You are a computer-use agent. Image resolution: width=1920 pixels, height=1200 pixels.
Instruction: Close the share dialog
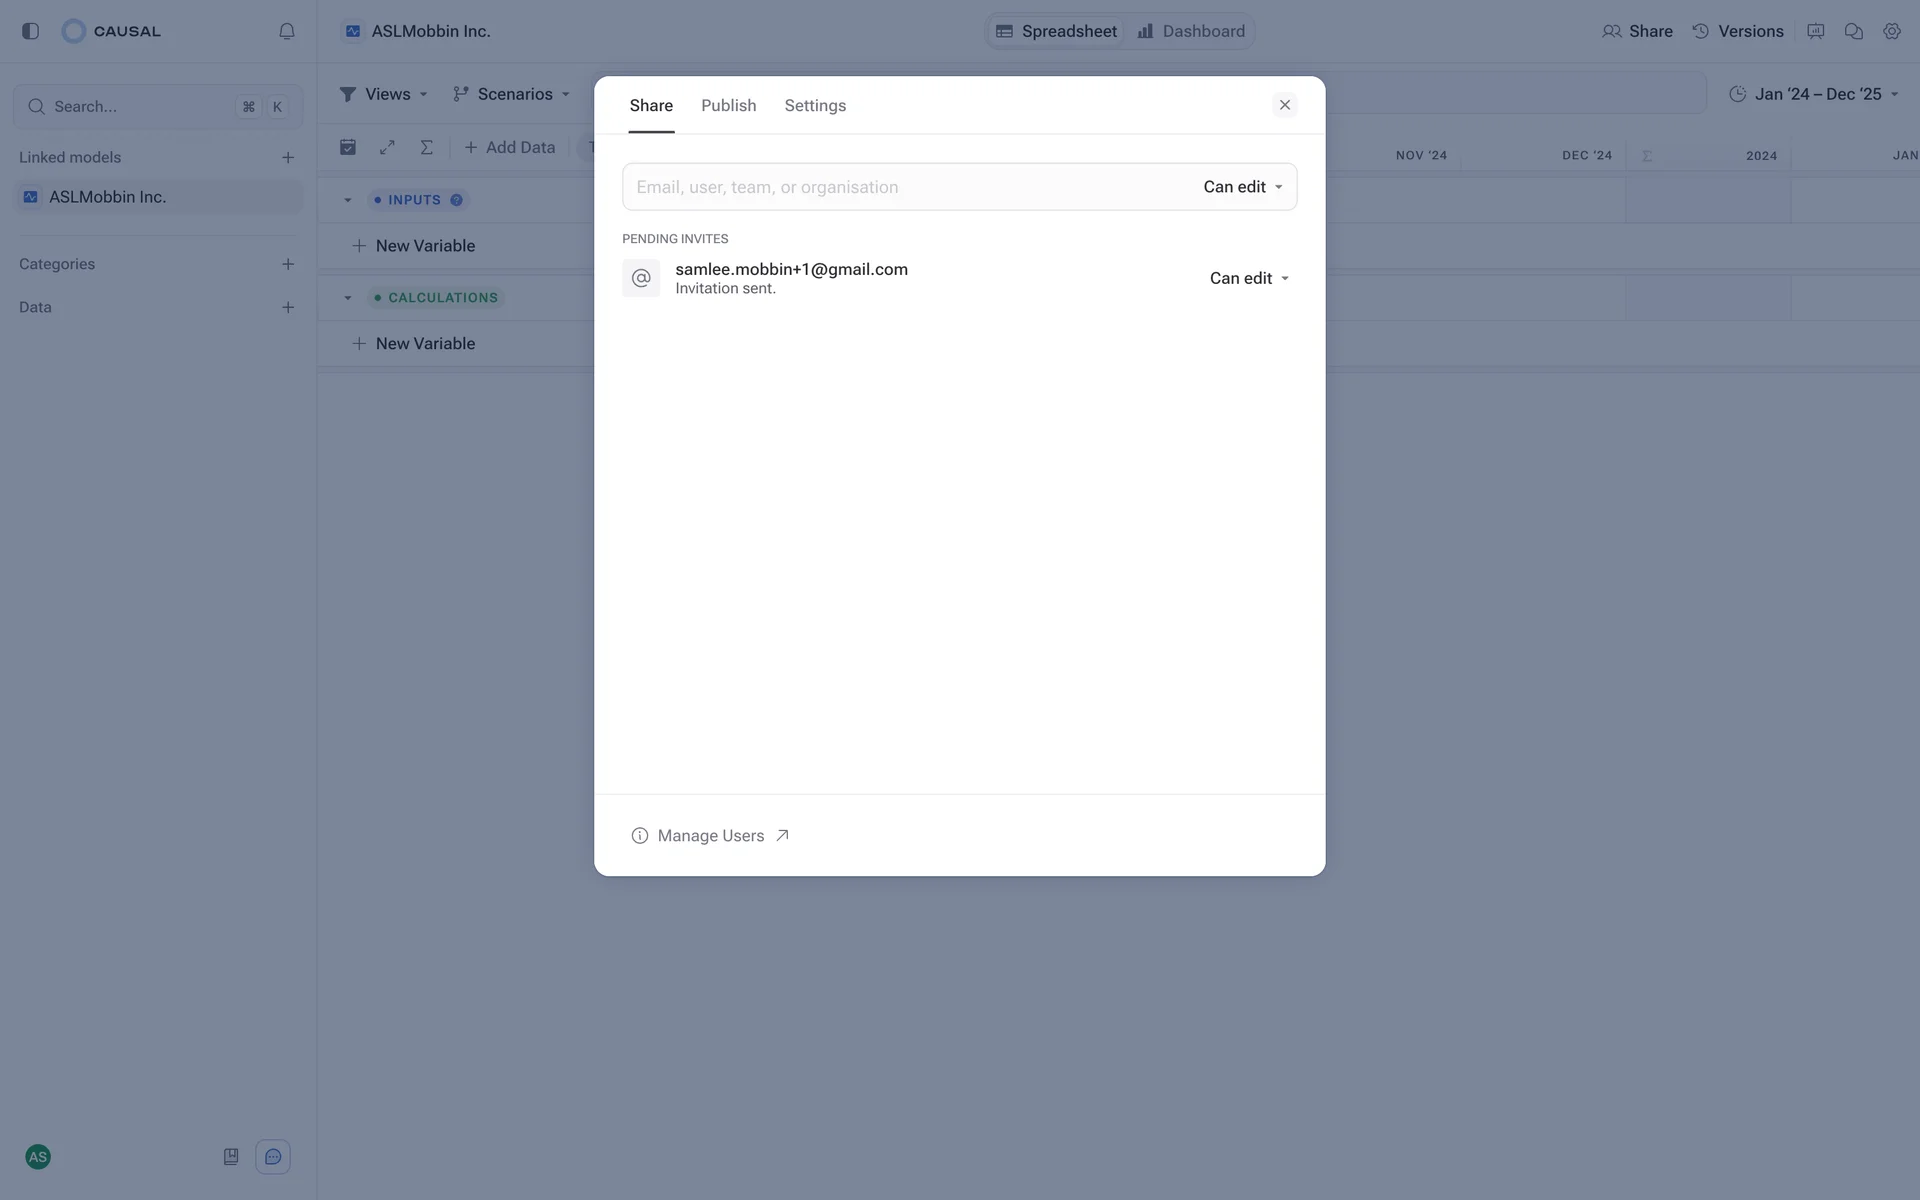click(1285, 105)
